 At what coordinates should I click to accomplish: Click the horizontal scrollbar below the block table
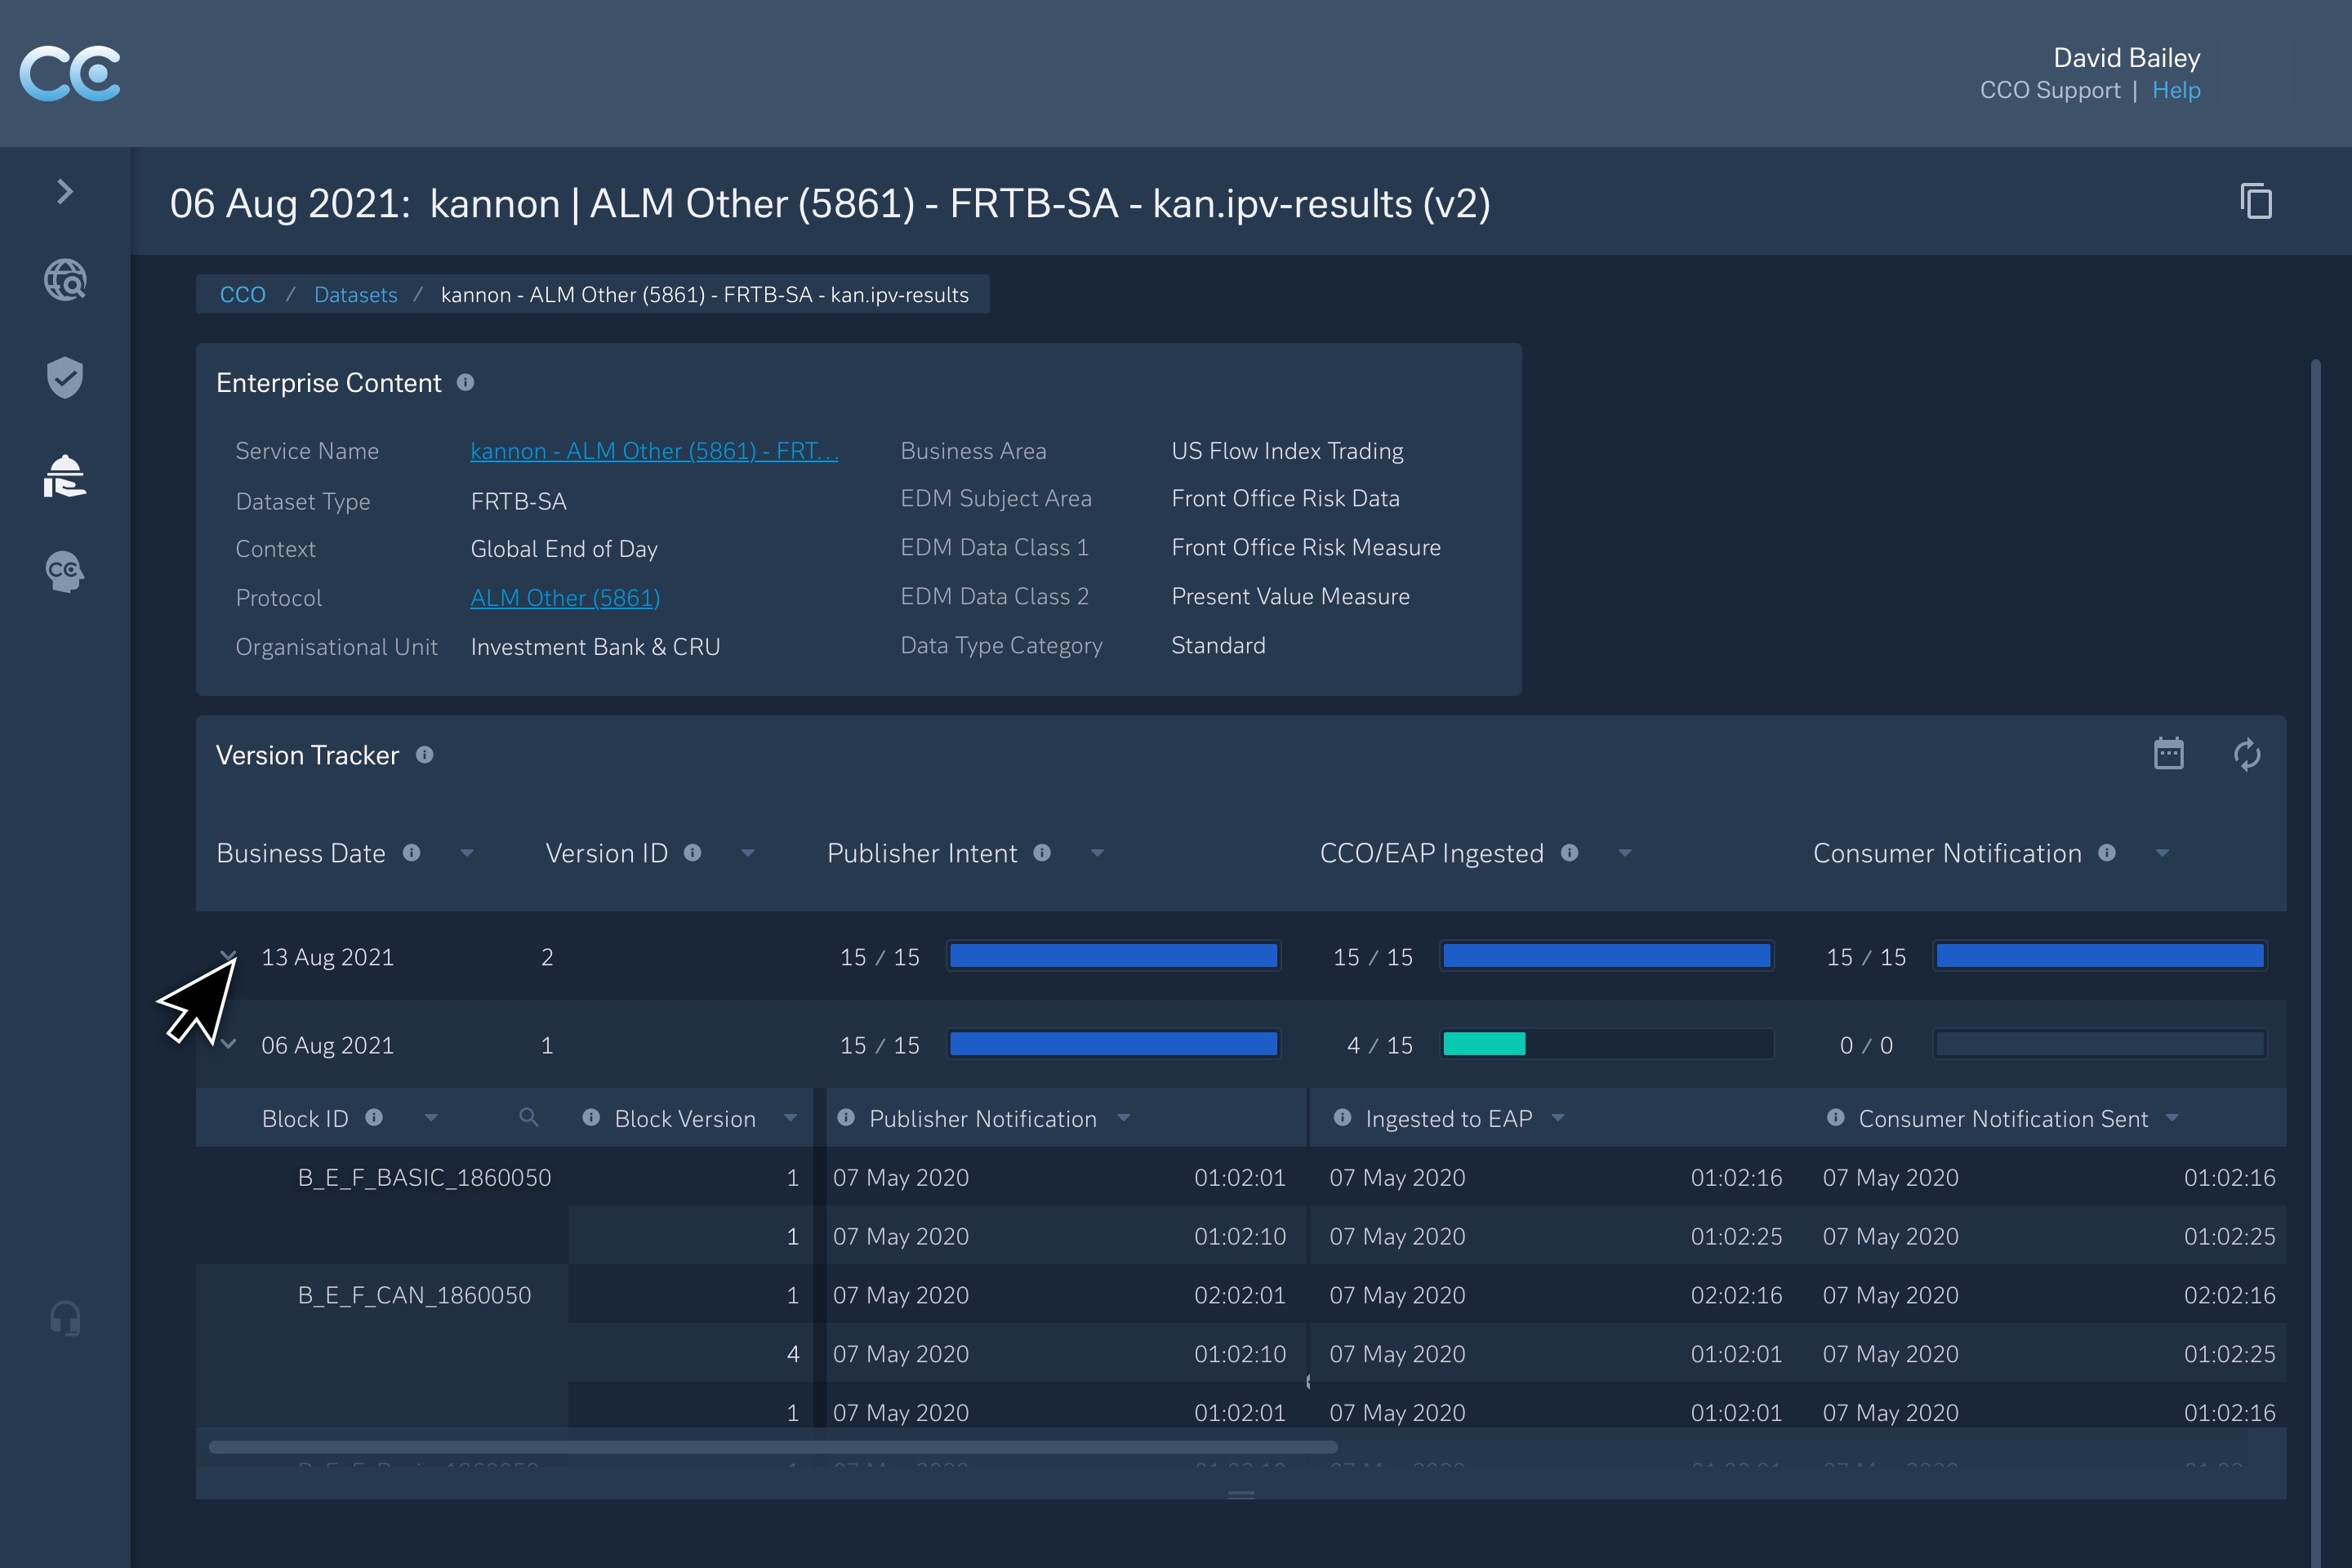point(772,1446)
